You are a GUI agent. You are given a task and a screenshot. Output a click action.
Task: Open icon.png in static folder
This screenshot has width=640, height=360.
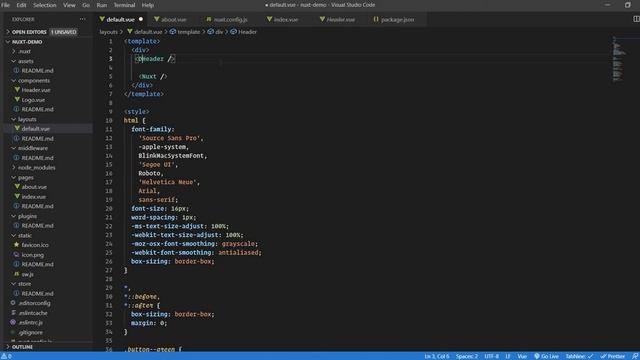tap(32, 255)
